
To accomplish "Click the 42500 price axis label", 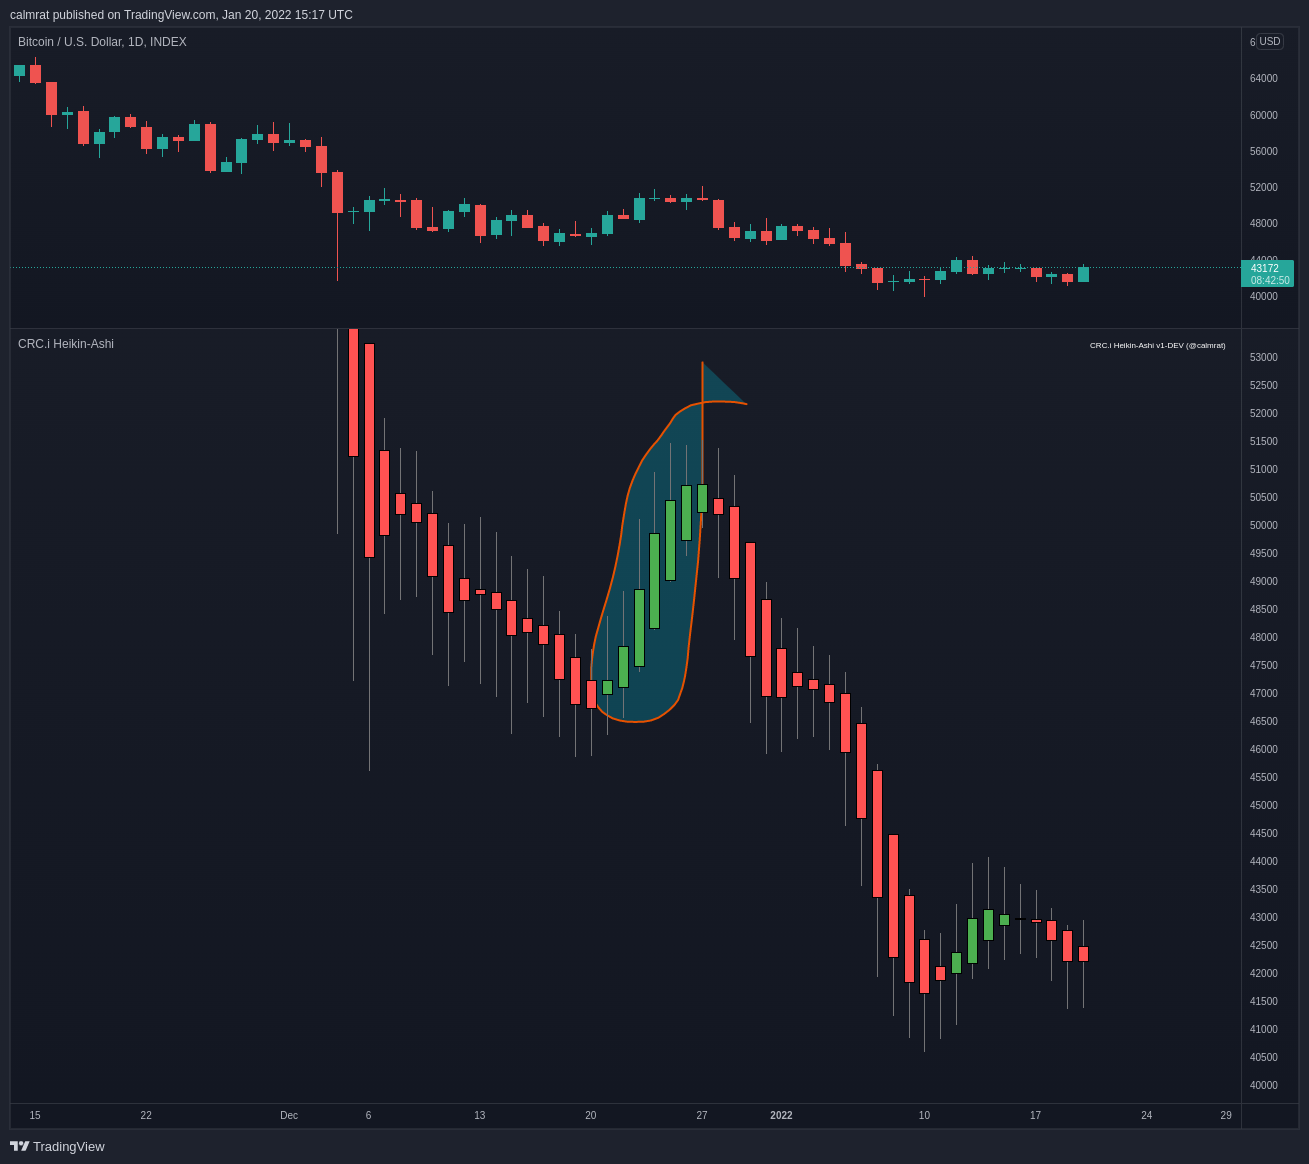I will (1264, 945).
